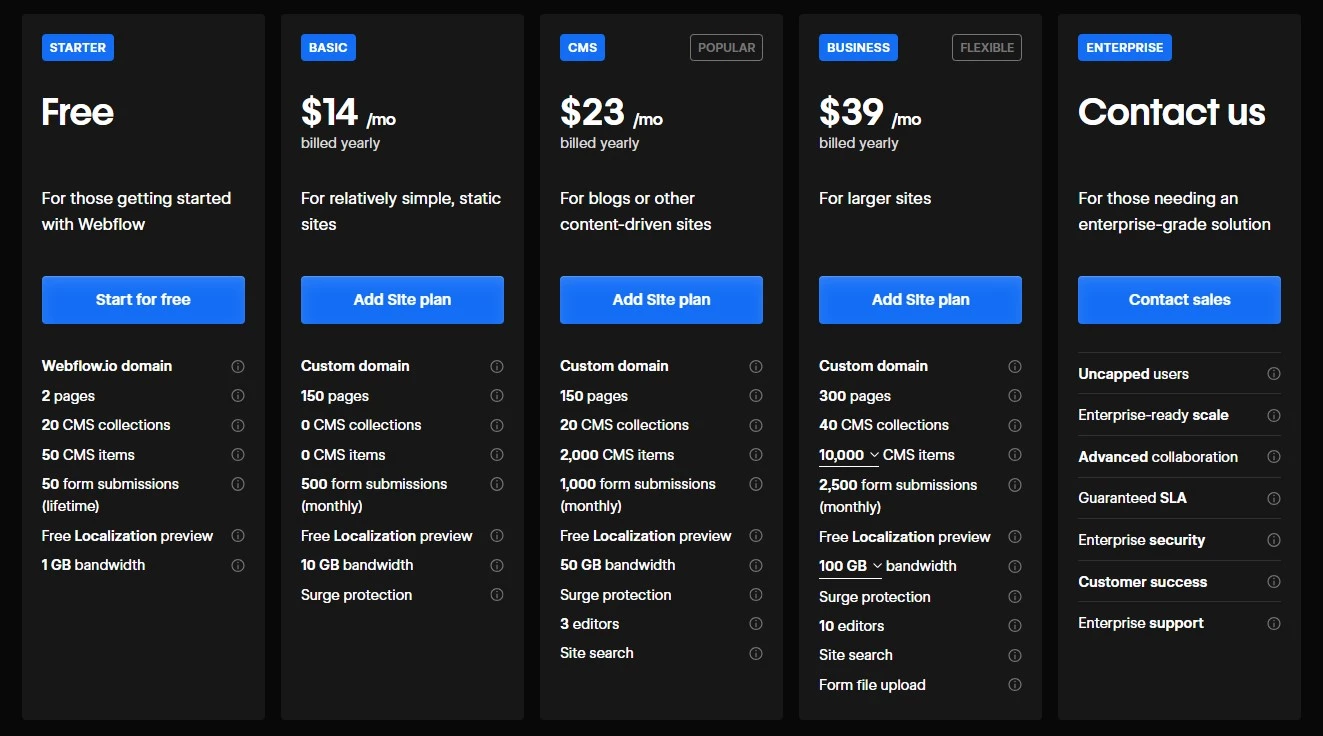
Task: Show info for Customer success
Action: point(1274,582)
